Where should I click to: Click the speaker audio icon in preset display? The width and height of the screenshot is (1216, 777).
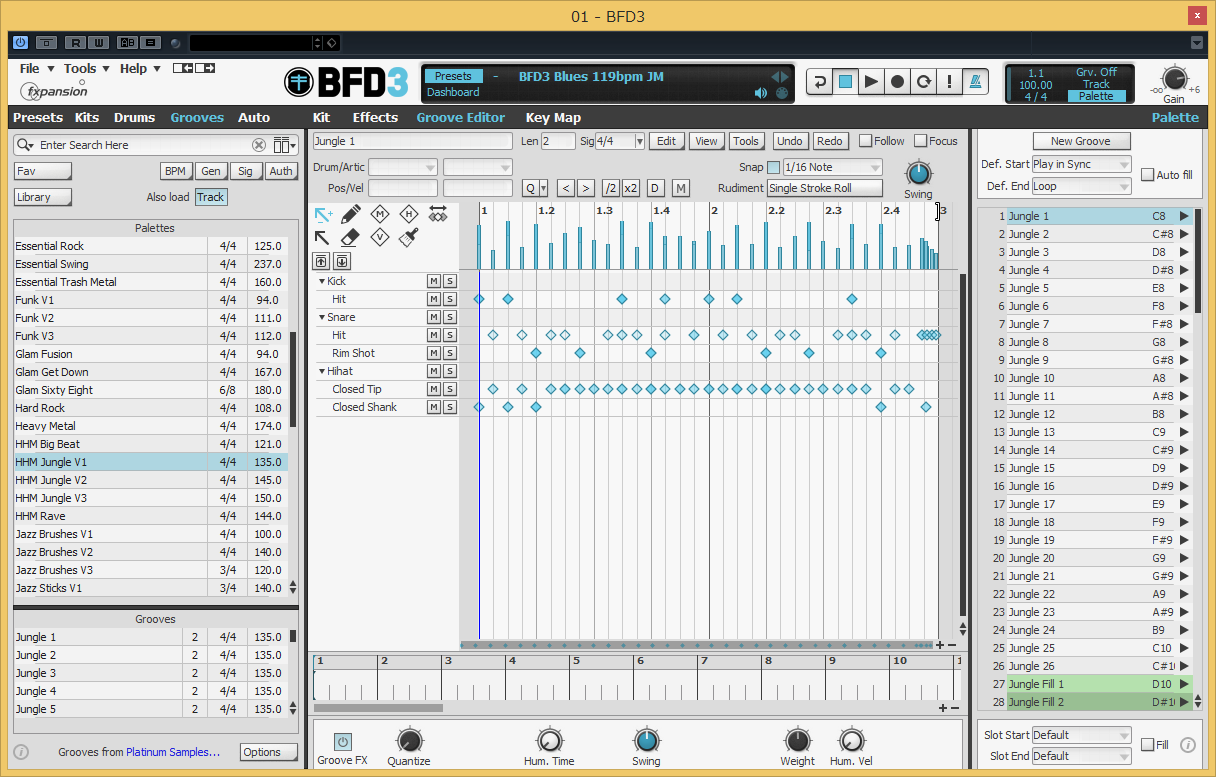coord(761,93)
